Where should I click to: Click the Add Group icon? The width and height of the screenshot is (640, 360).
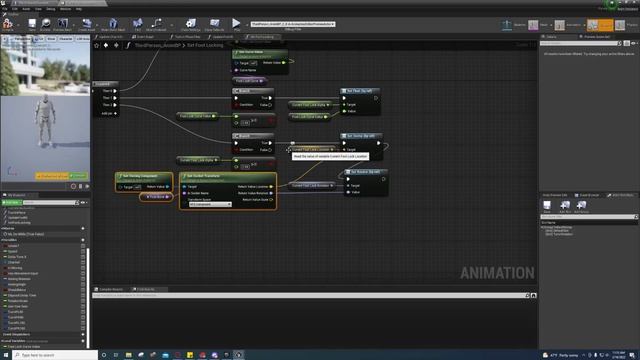pyautogui.click(x=581, y=206)
